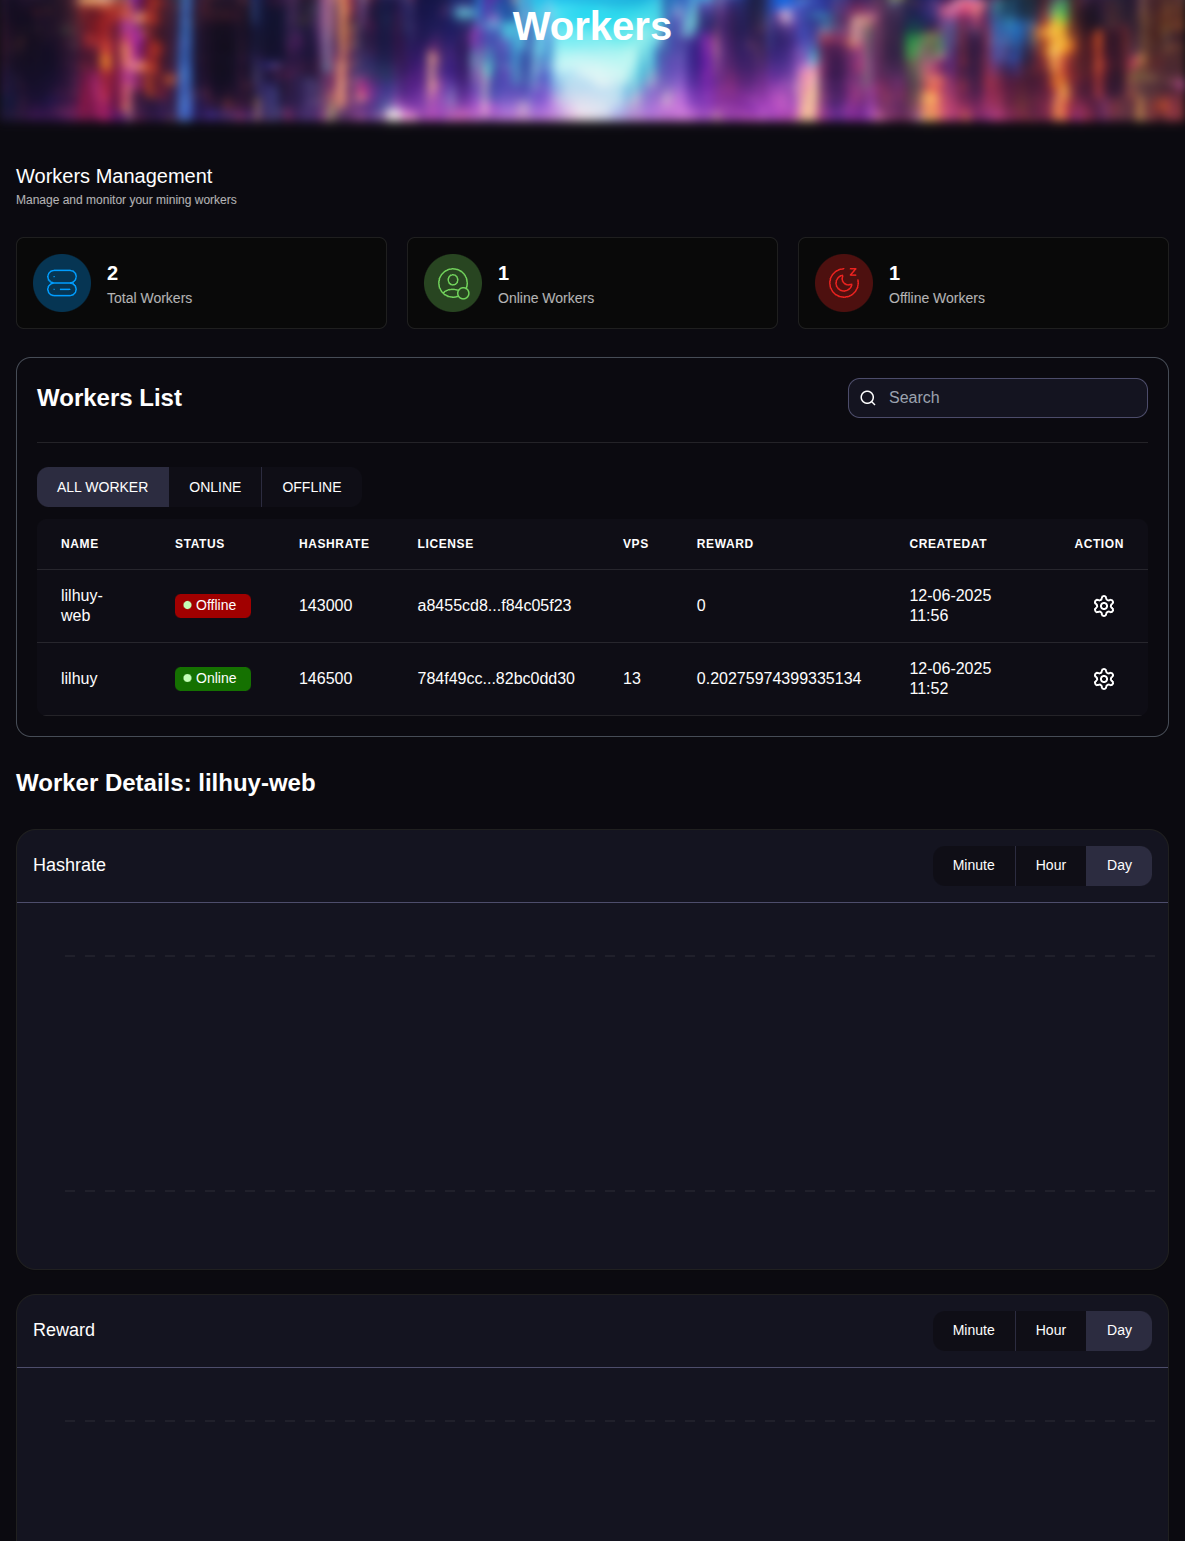The width and height of the screenshot is (1185, 1541).
Task: Click the Online status badge of lilhuy
Action: coord(212,678)
